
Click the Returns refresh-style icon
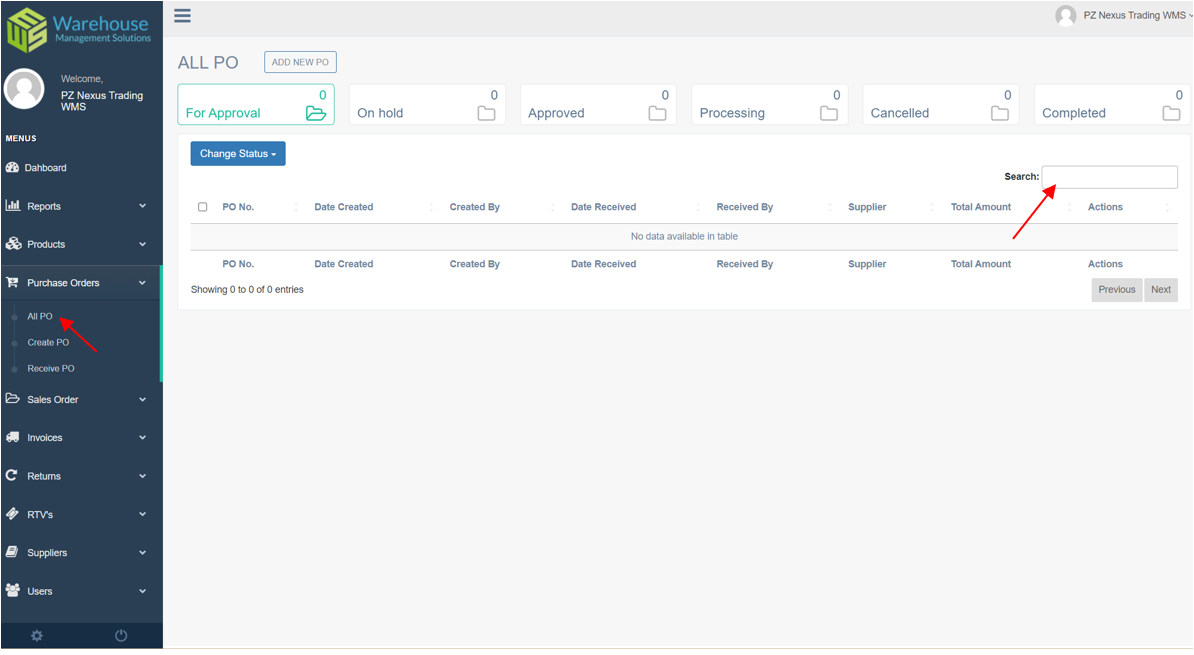13,475
